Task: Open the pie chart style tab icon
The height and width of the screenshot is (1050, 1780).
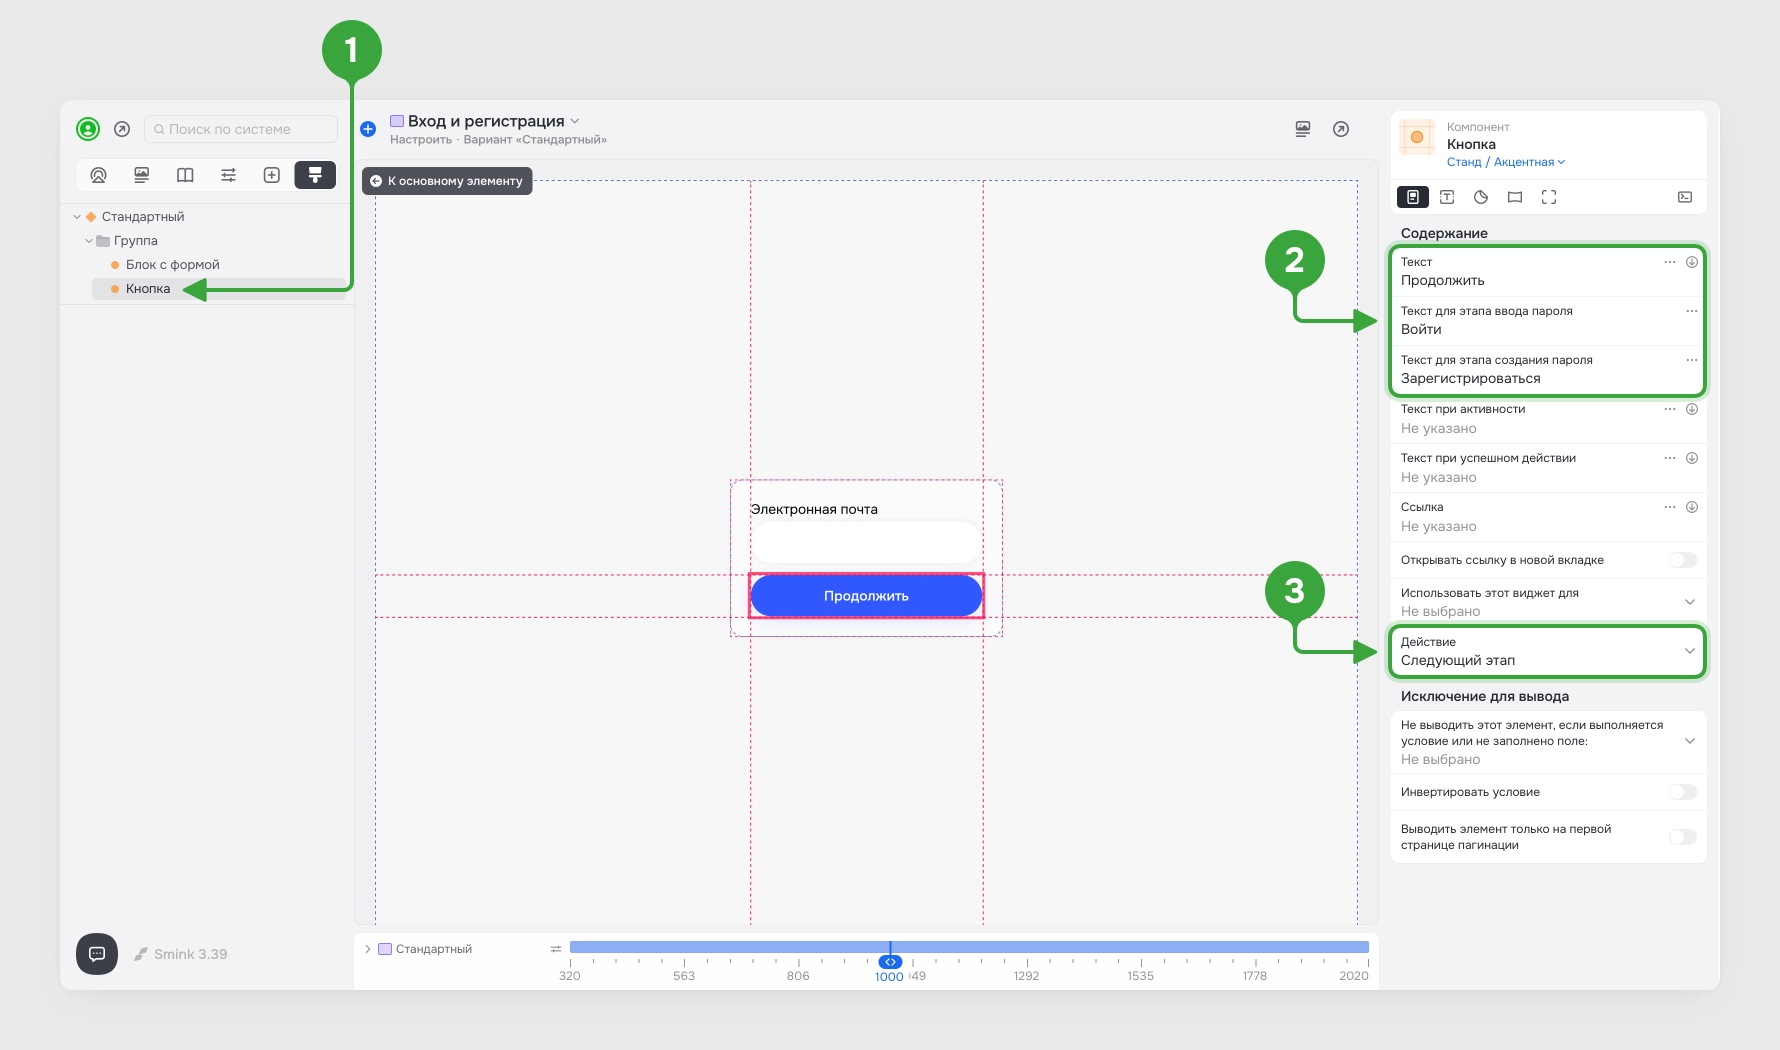Action: click(x=1481, y=197)
